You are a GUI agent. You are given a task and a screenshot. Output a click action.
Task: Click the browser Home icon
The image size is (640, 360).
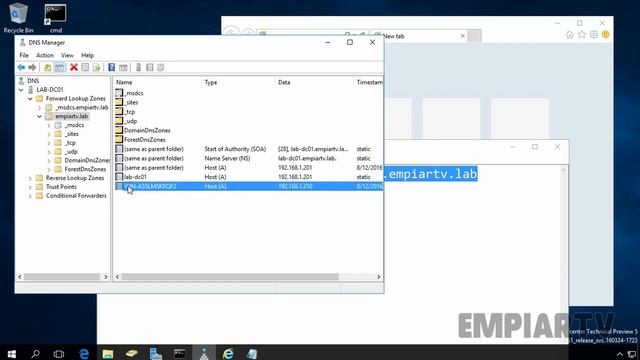(x=570, y=35)
